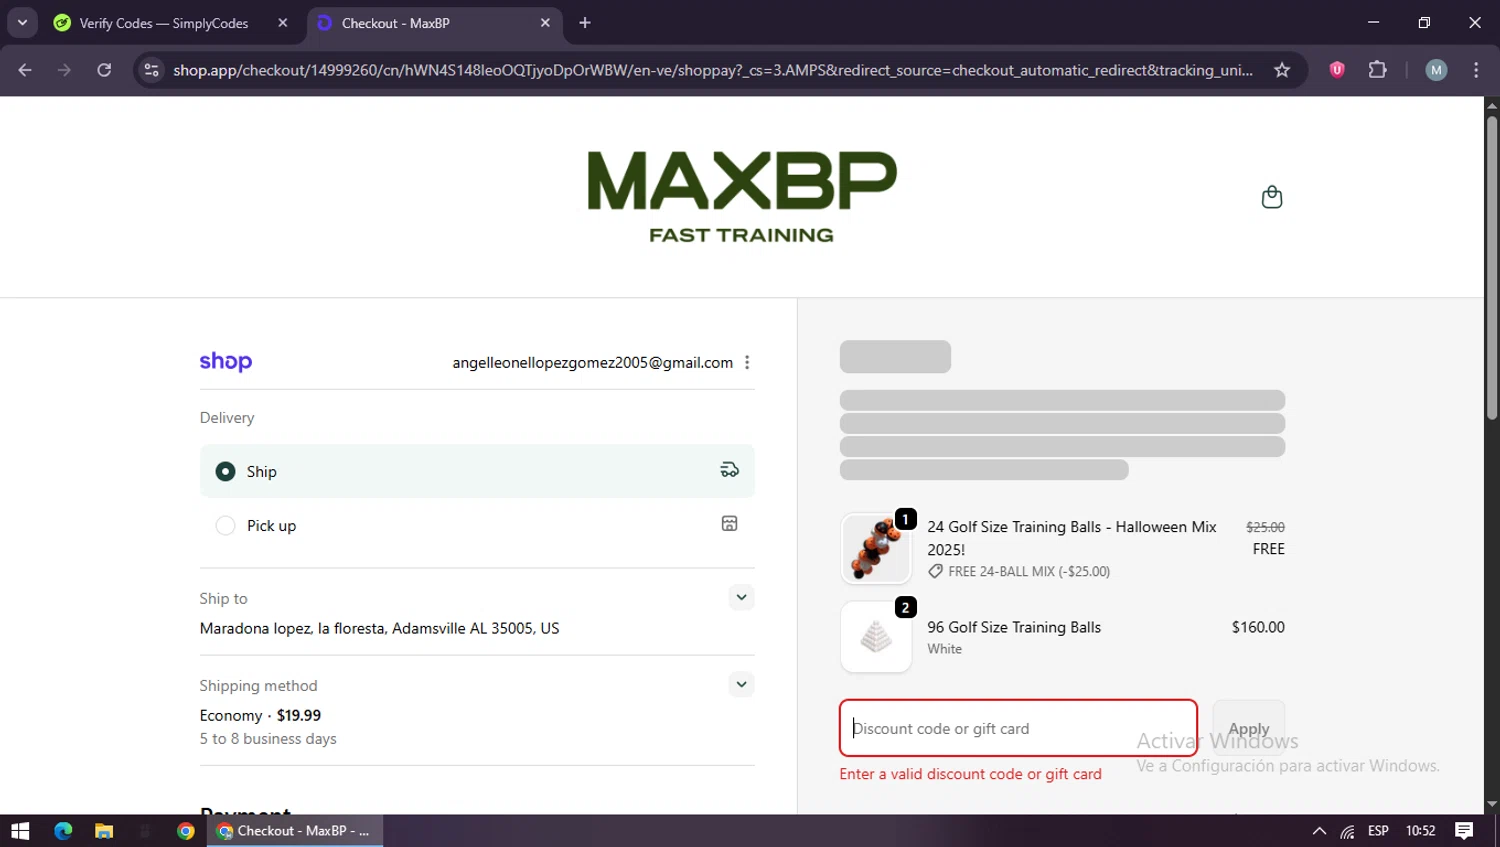Close the Checkout MaxBP tab
This screenshot has width=1500, height=847.
click(545, 23)
